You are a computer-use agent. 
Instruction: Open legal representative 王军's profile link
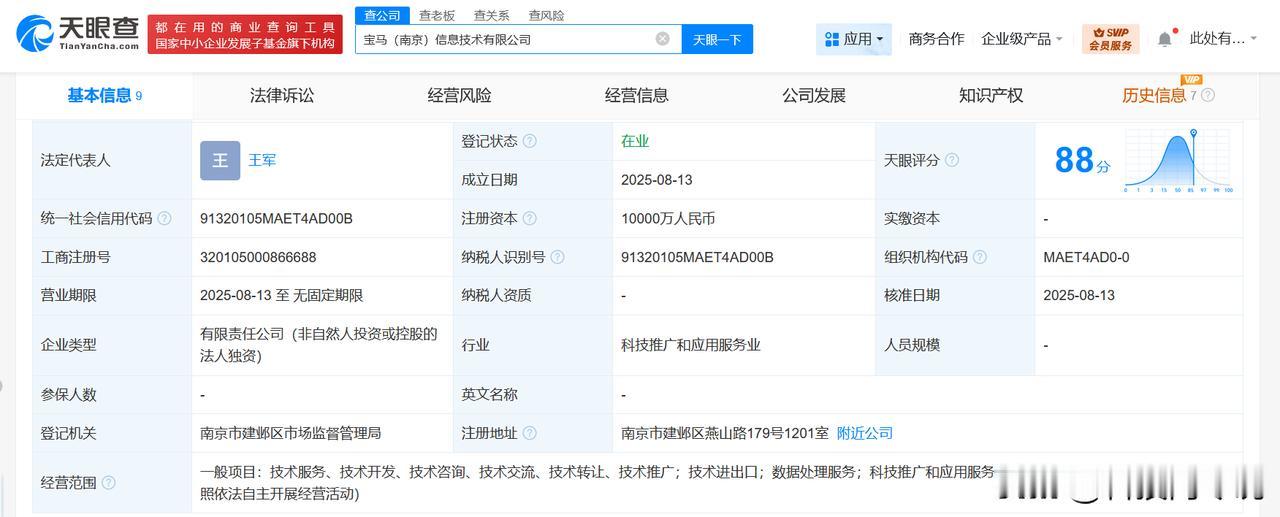[262, 160]
